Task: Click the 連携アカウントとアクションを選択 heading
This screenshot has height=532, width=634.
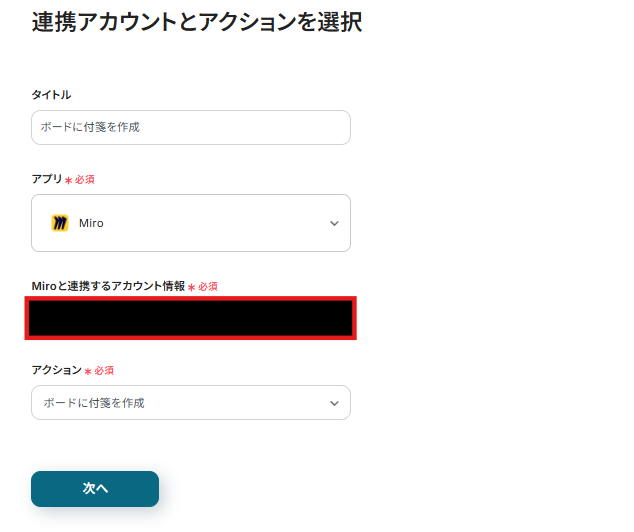Action: point(196,22)
